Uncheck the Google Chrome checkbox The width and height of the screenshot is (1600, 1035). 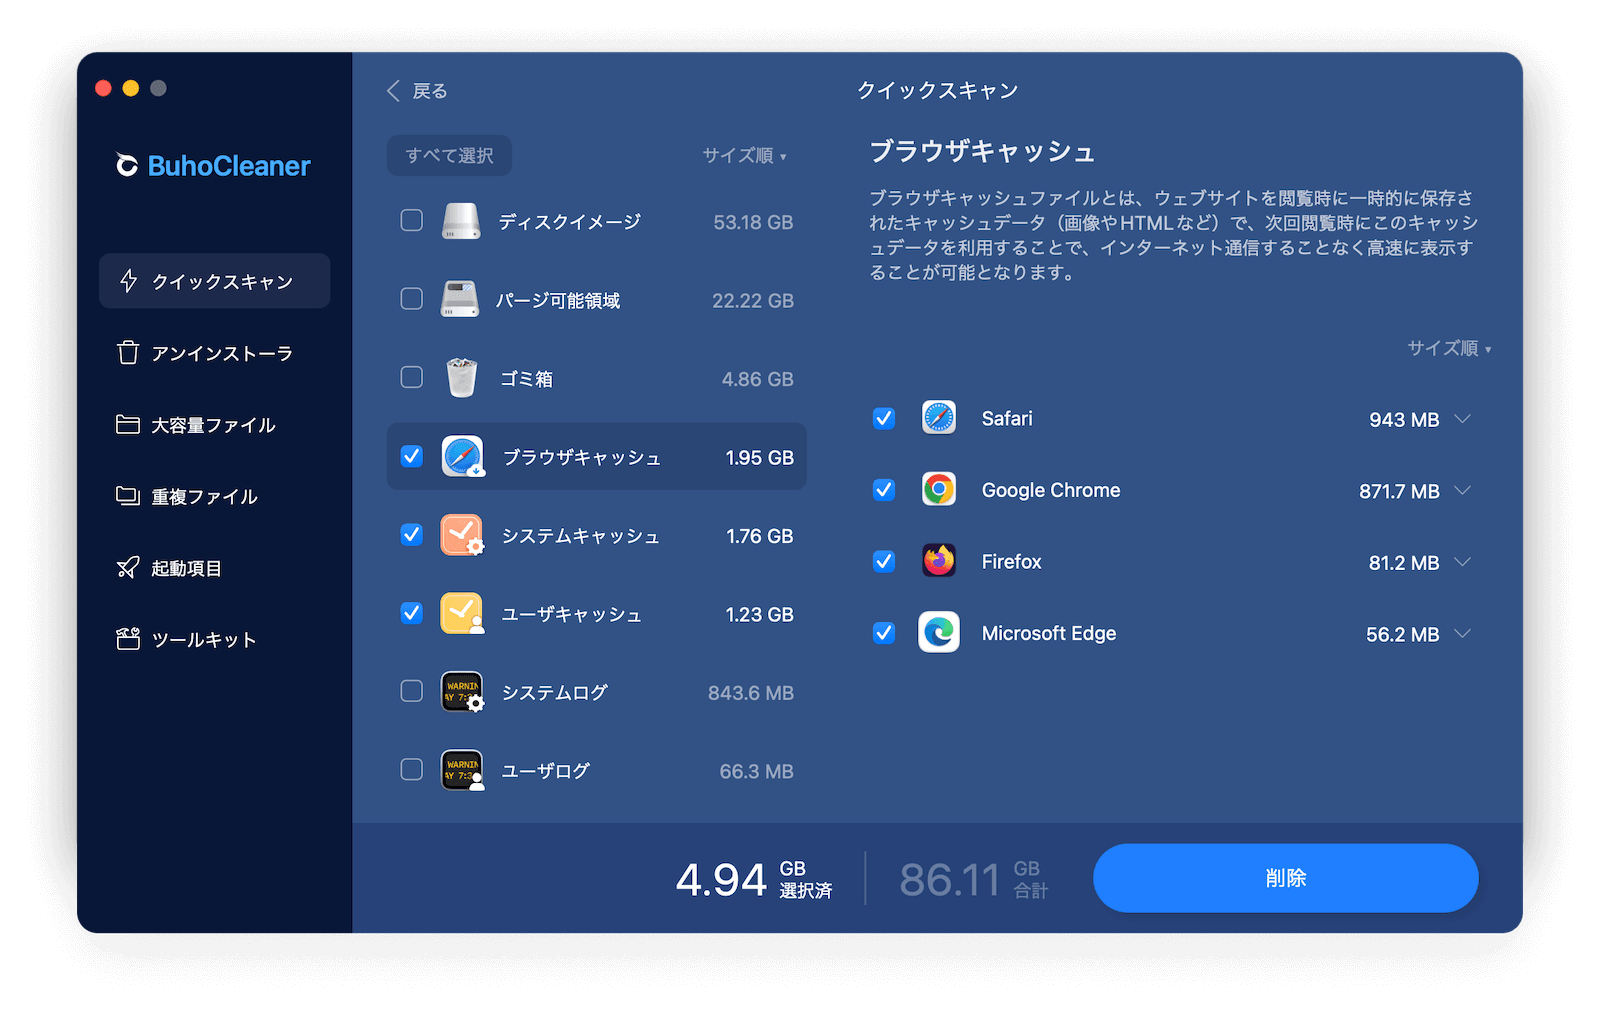[x=884, y=489]
